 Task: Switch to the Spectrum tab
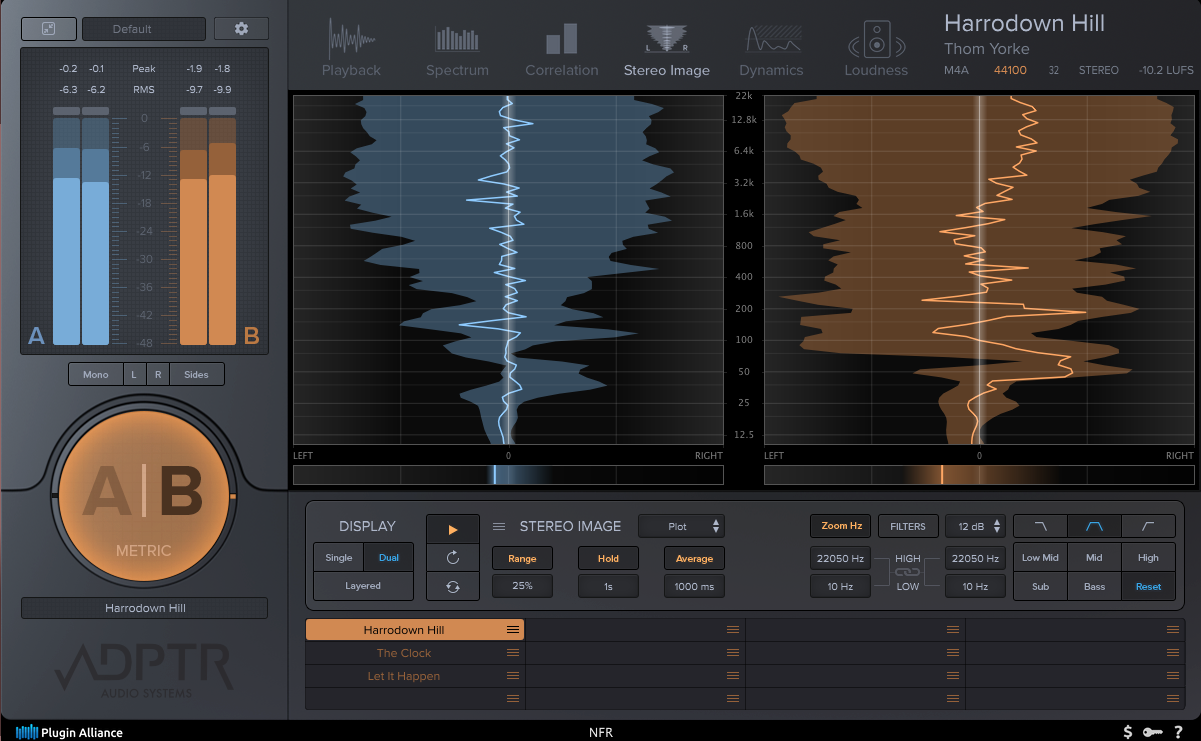[457, 52]
